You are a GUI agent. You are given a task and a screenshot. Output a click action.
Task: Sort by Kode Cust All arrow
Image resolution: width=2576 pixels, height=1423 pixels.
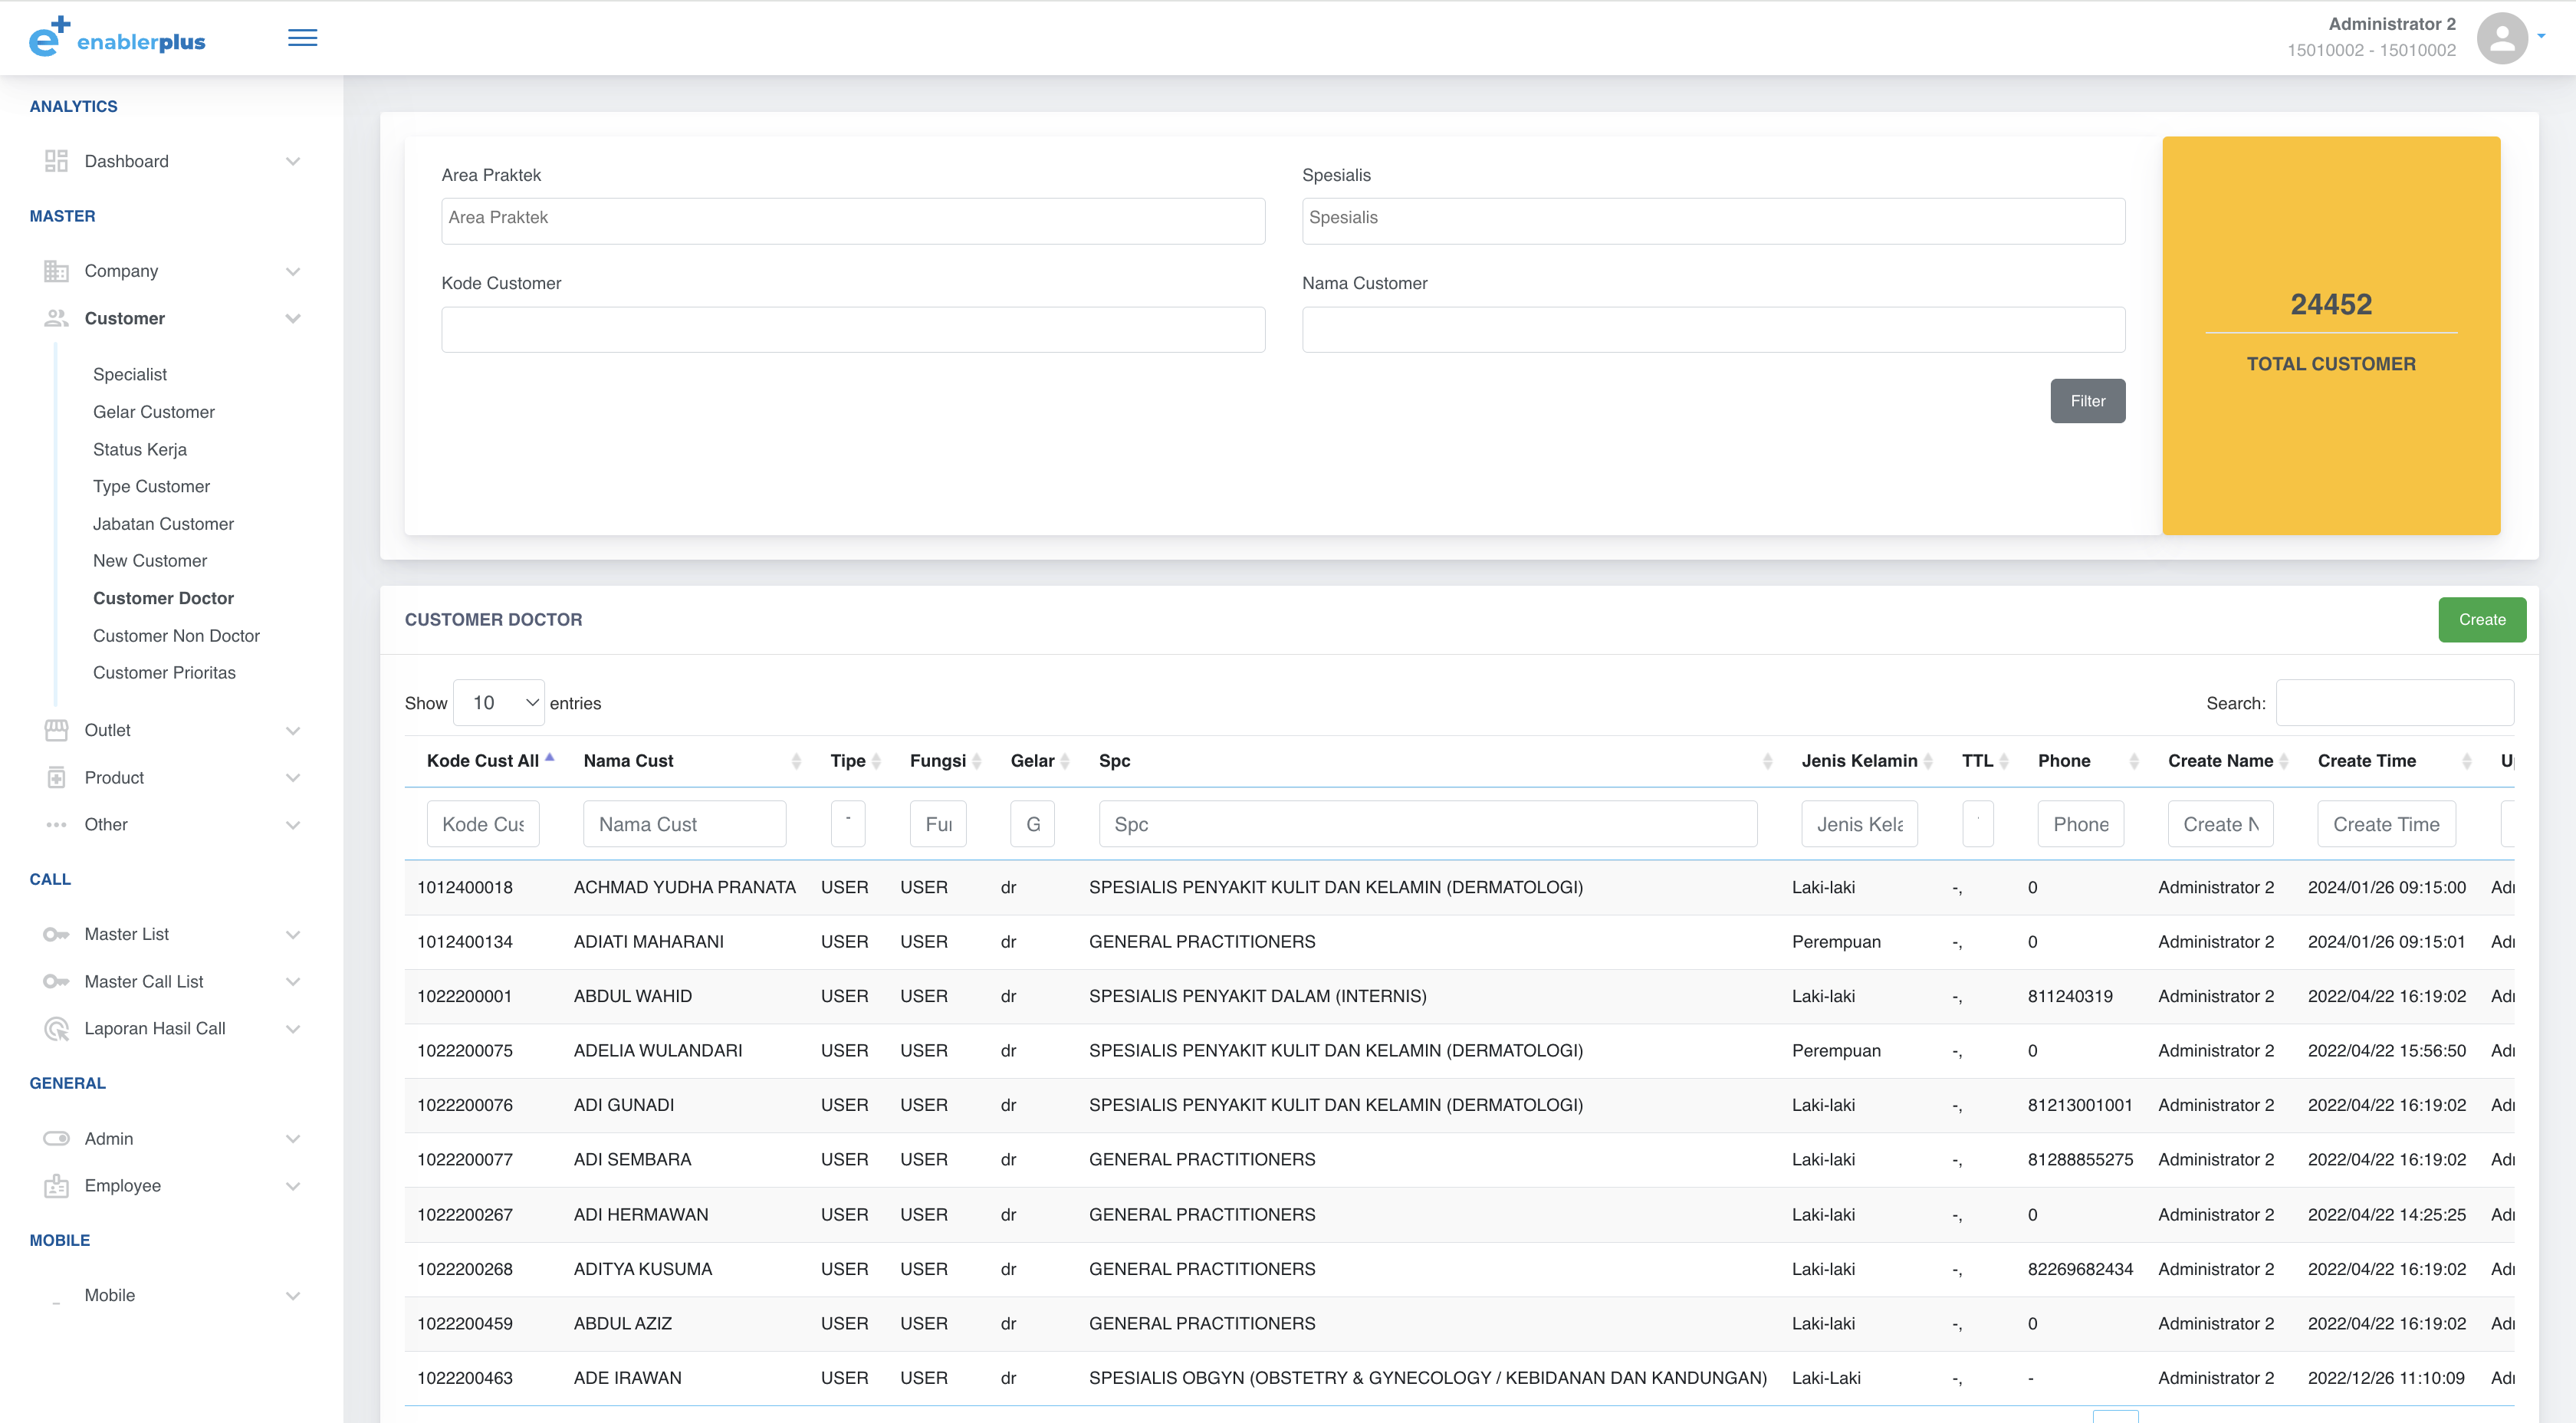click(x=550, y=757)
